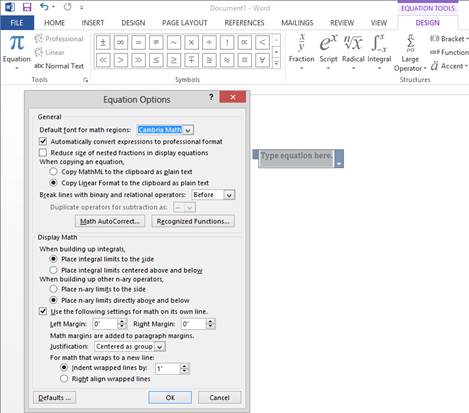Insert the division sign symbol
The width and height of the screenshot is (469, 413).
click(209, 42)
